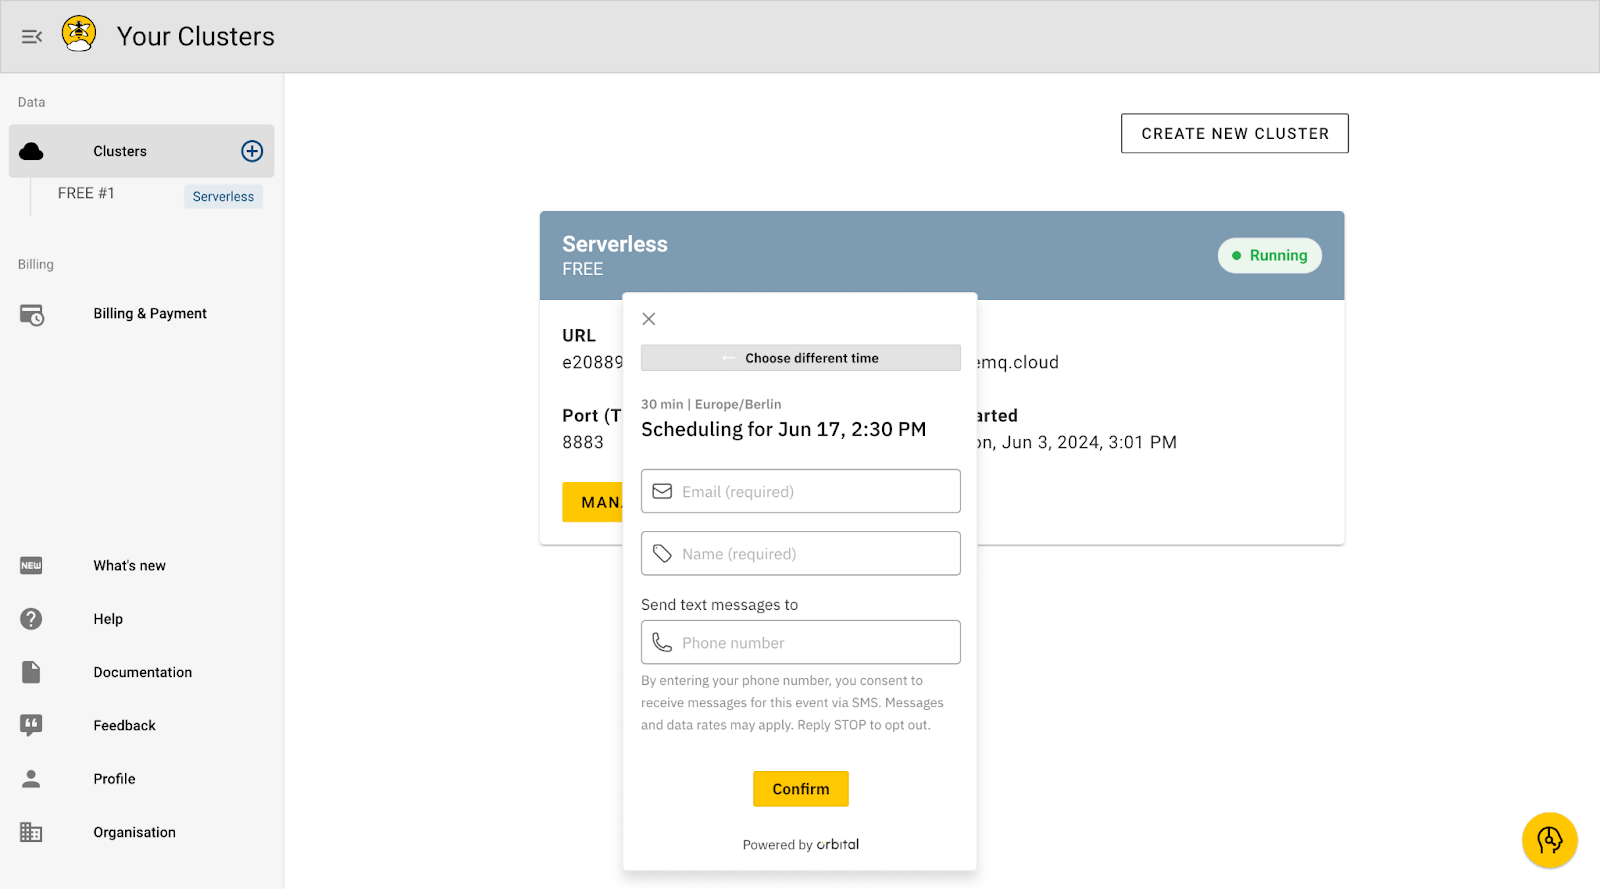Click the Feedback speech bubble icon
This screenshot has height=889, width=1600.
pyautogui.click(x=31, y=726)
